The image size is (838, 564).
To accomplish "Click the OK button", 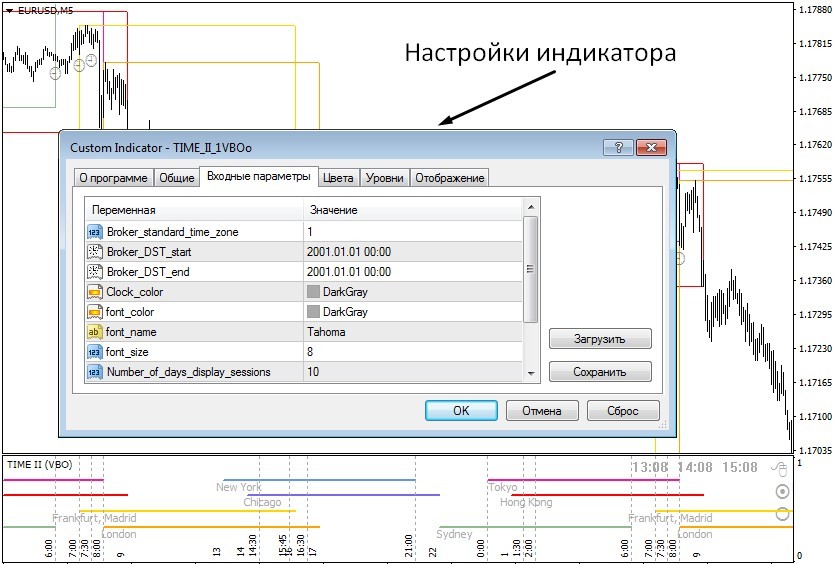I will click(461, 411).
